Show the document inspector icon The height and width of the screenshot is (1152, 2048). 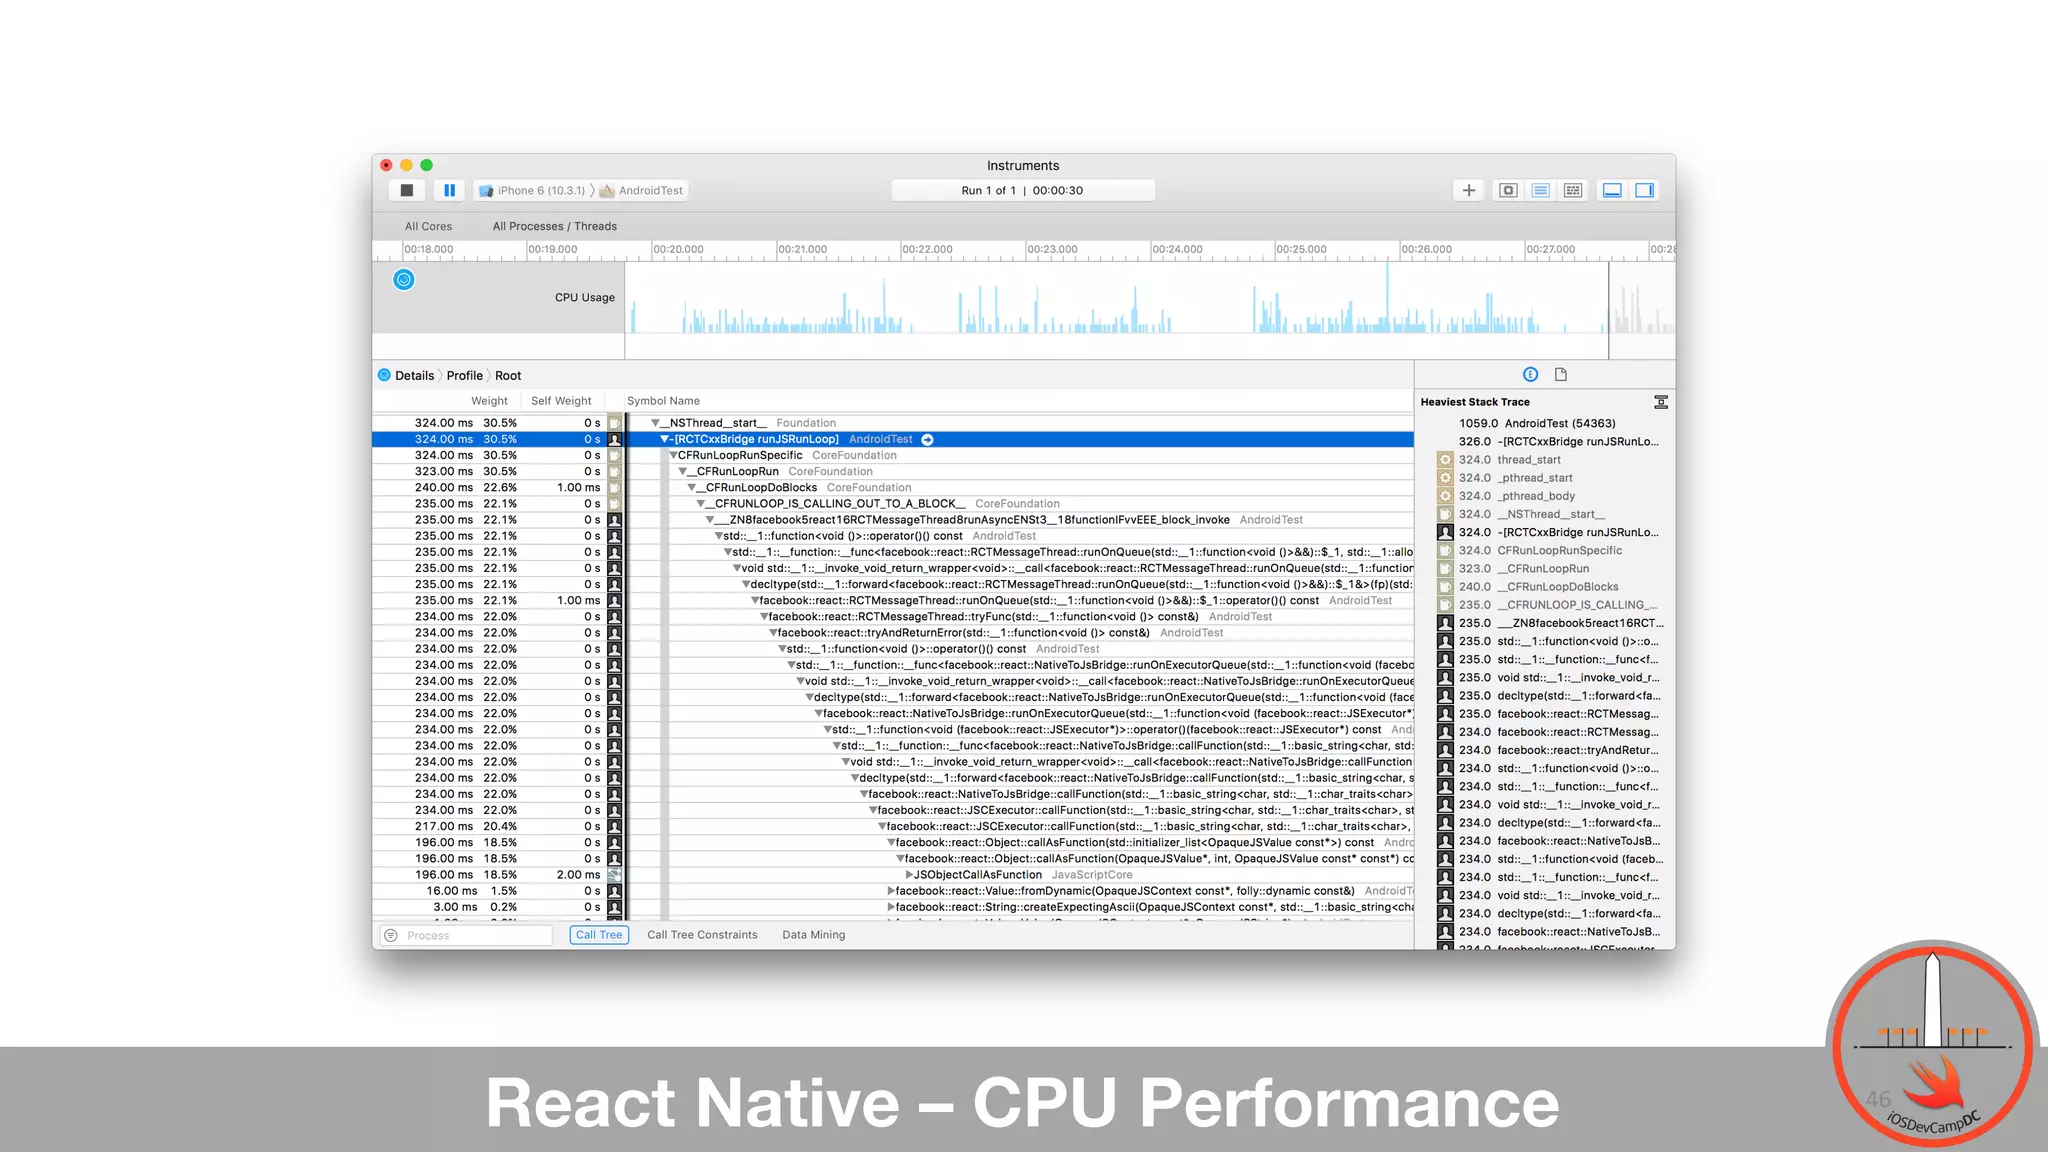pyautogui.click(x=1561, y=375)
